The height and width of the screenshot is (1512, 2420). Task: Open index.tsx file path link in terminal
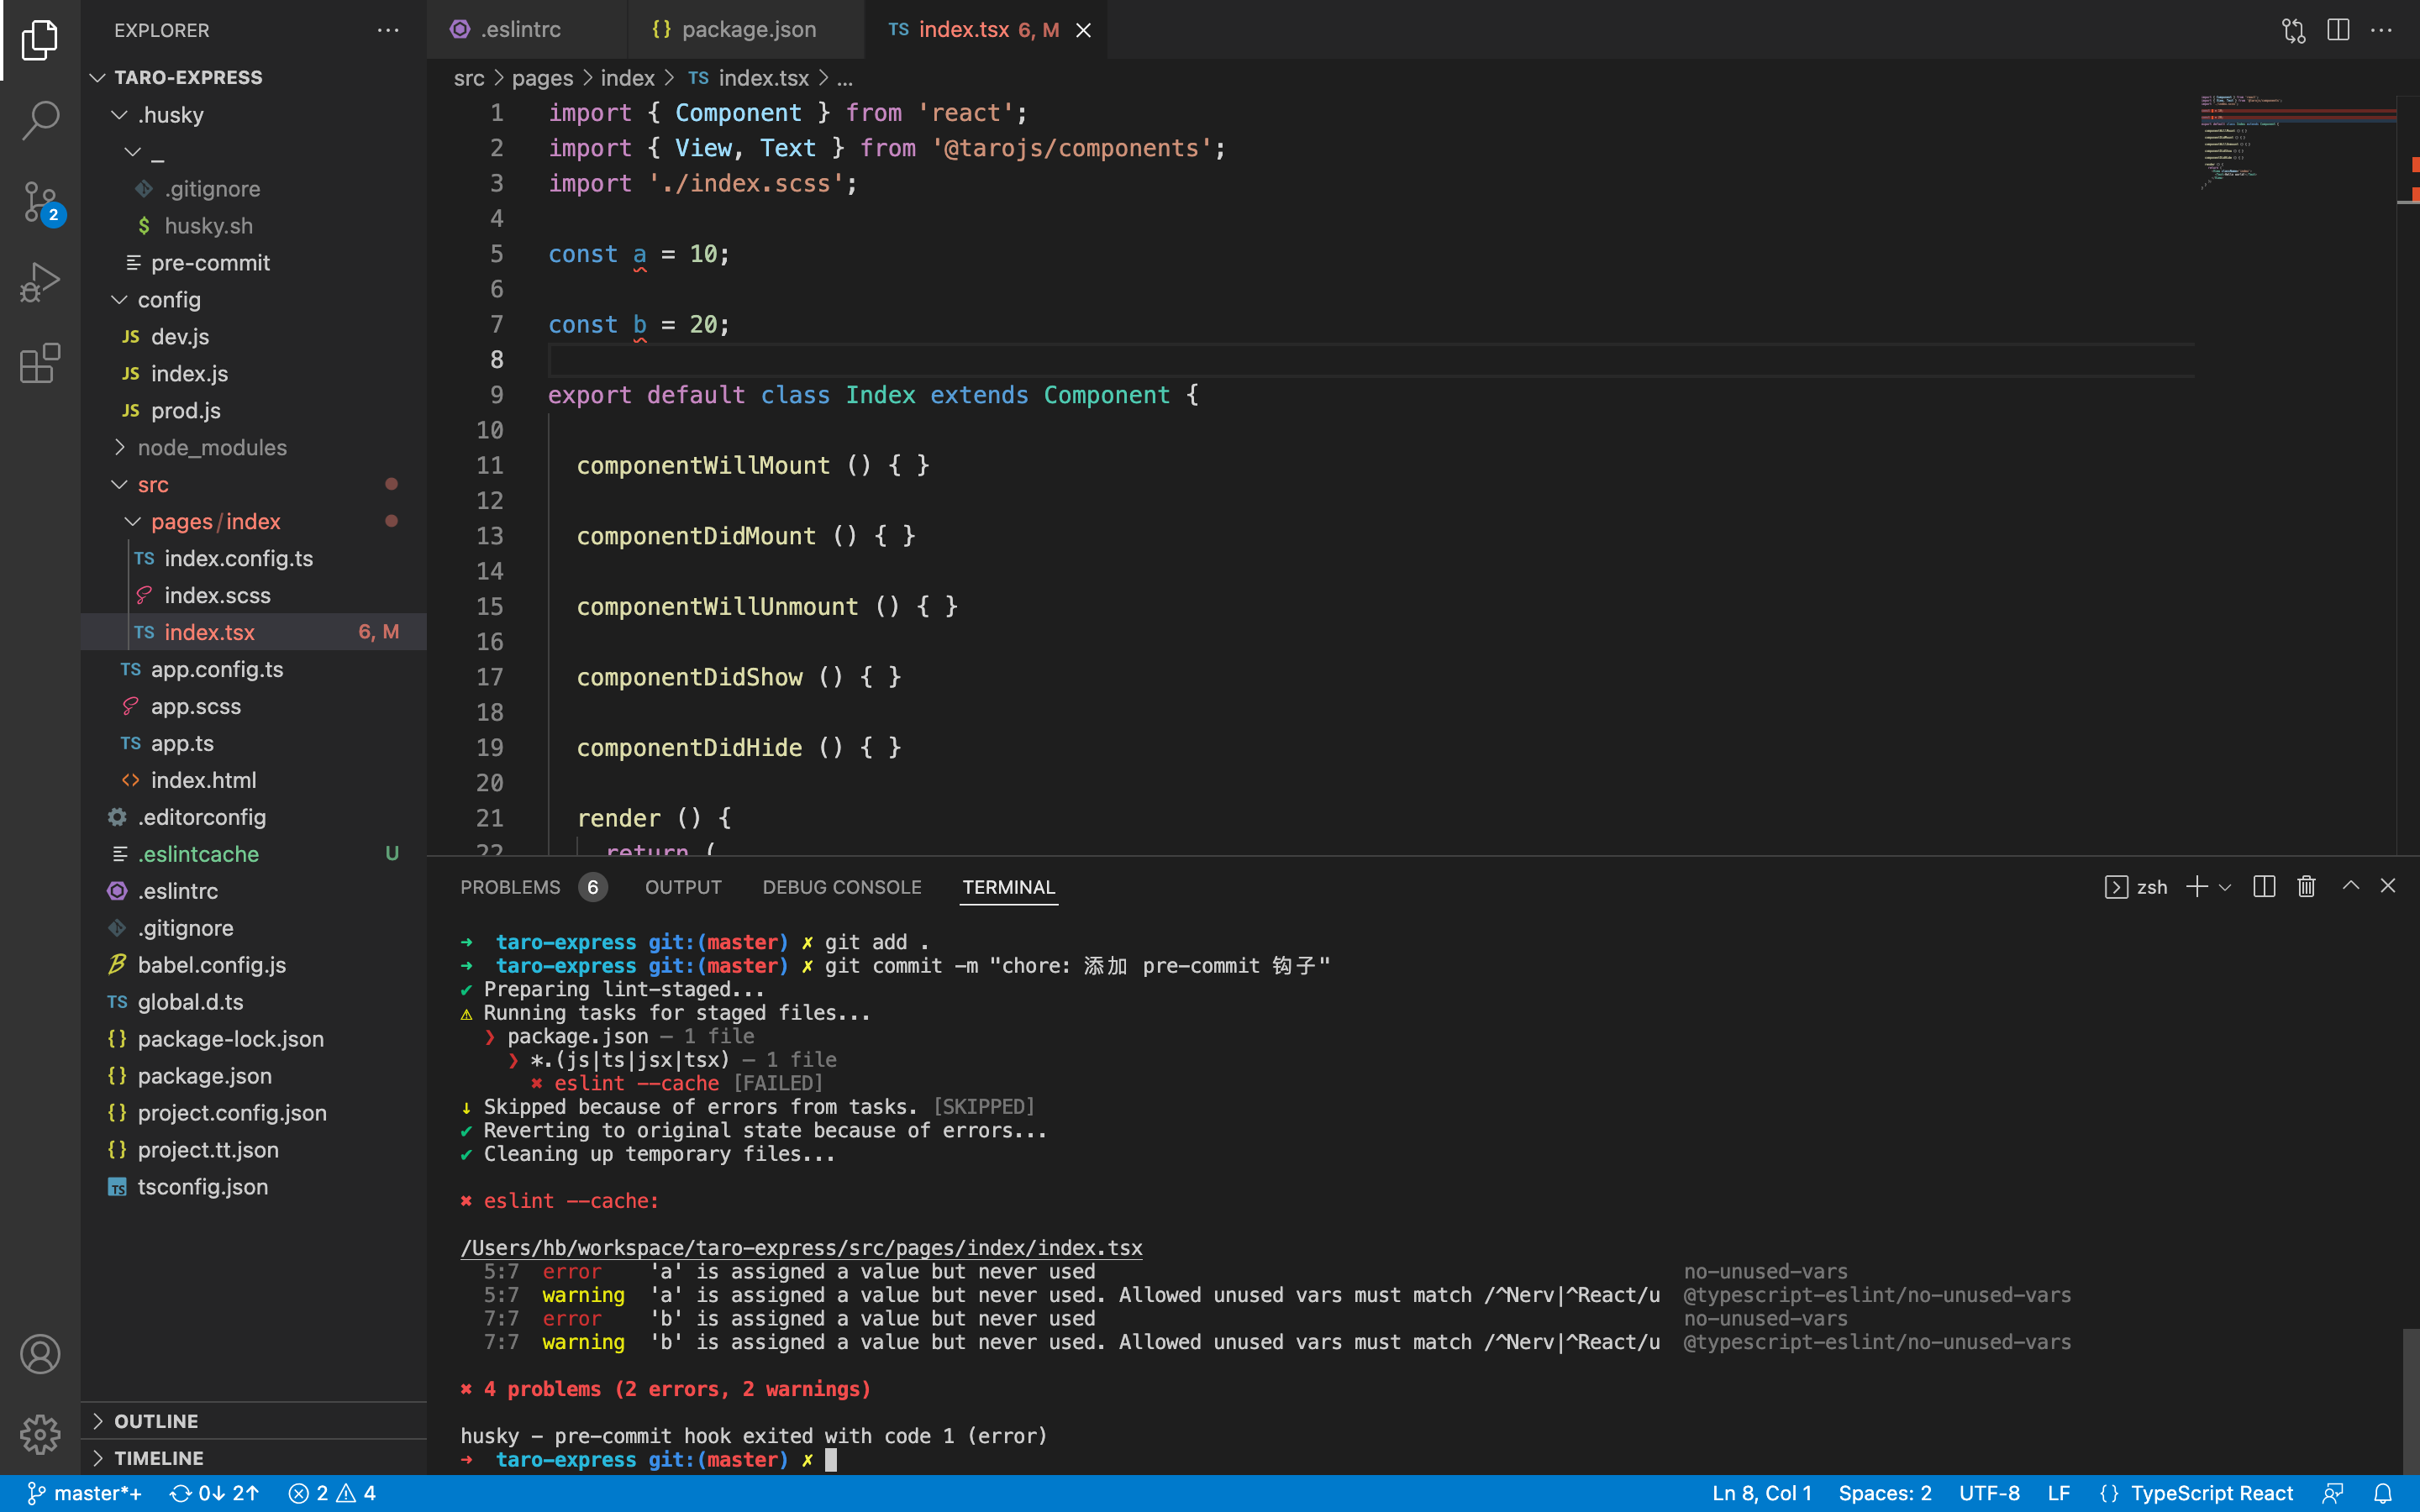pos(801,1248)
